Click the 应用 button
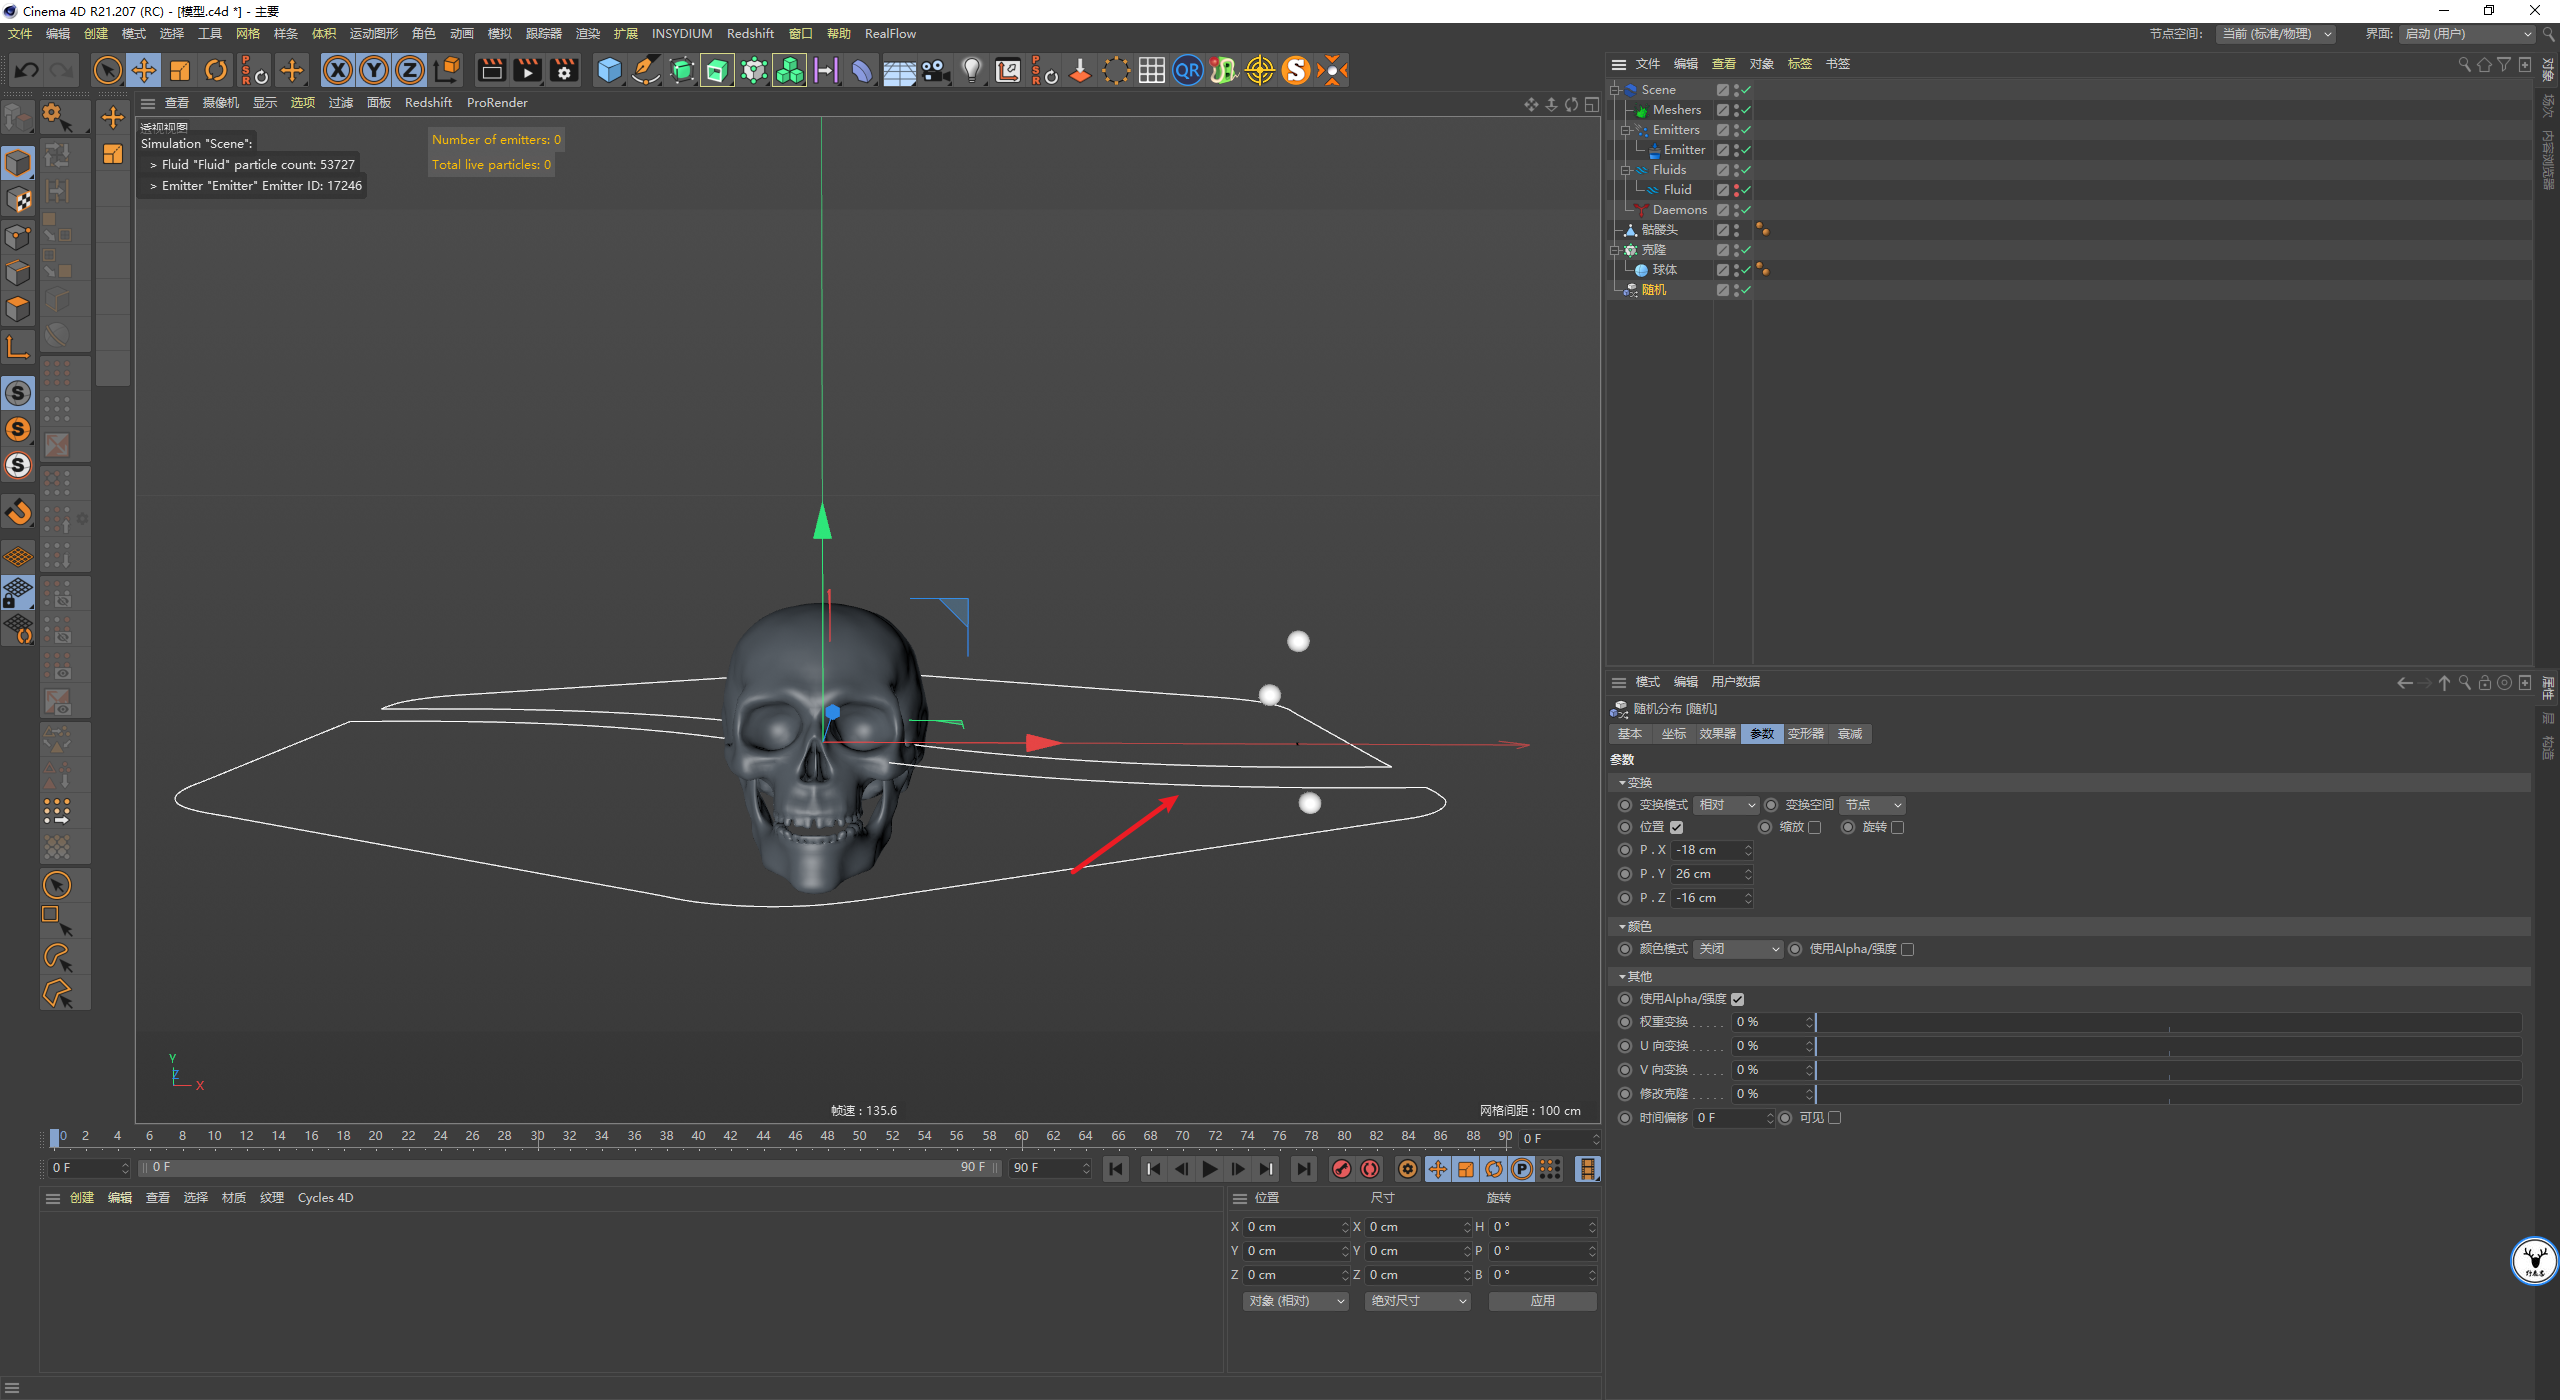 (1542, 1301)
